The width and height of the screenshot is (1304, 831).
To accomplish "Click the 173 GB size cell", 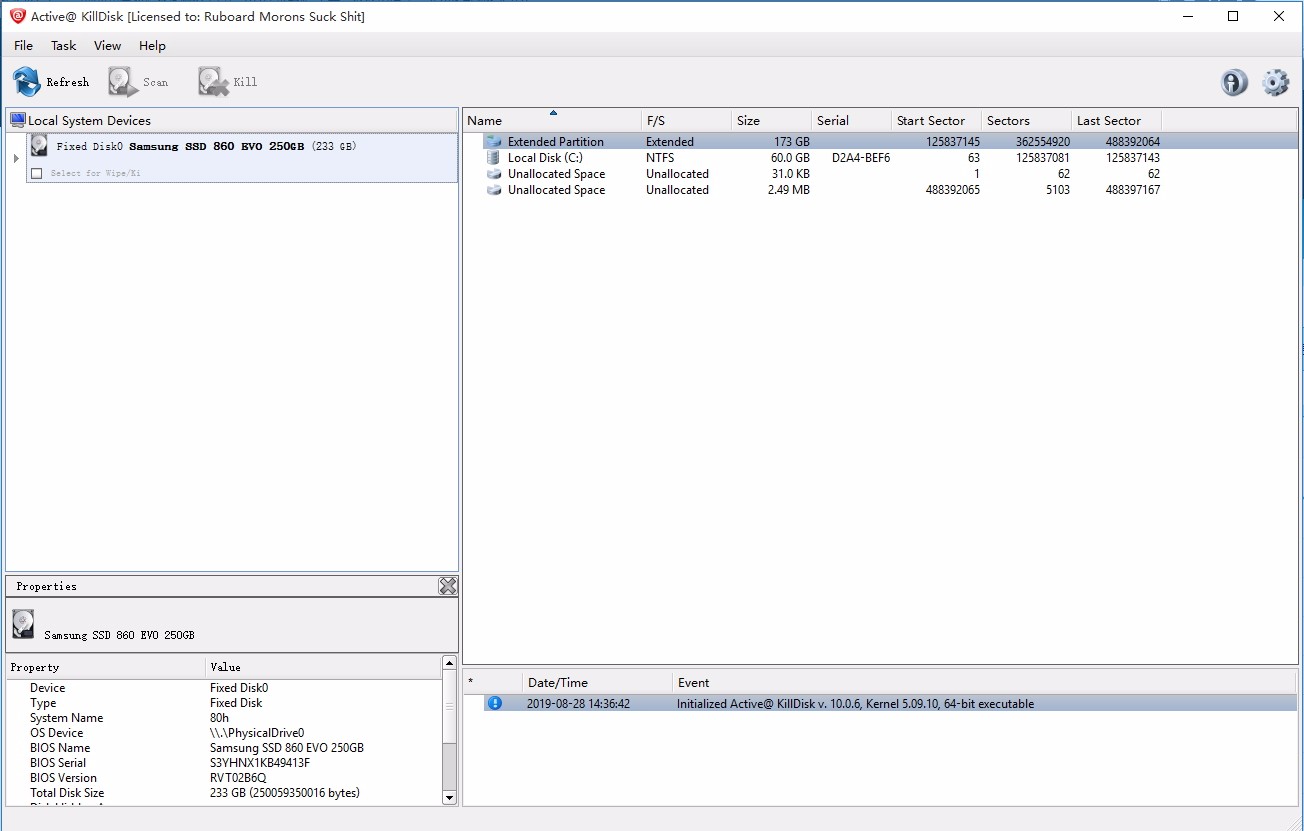I will tap(792, 142).
